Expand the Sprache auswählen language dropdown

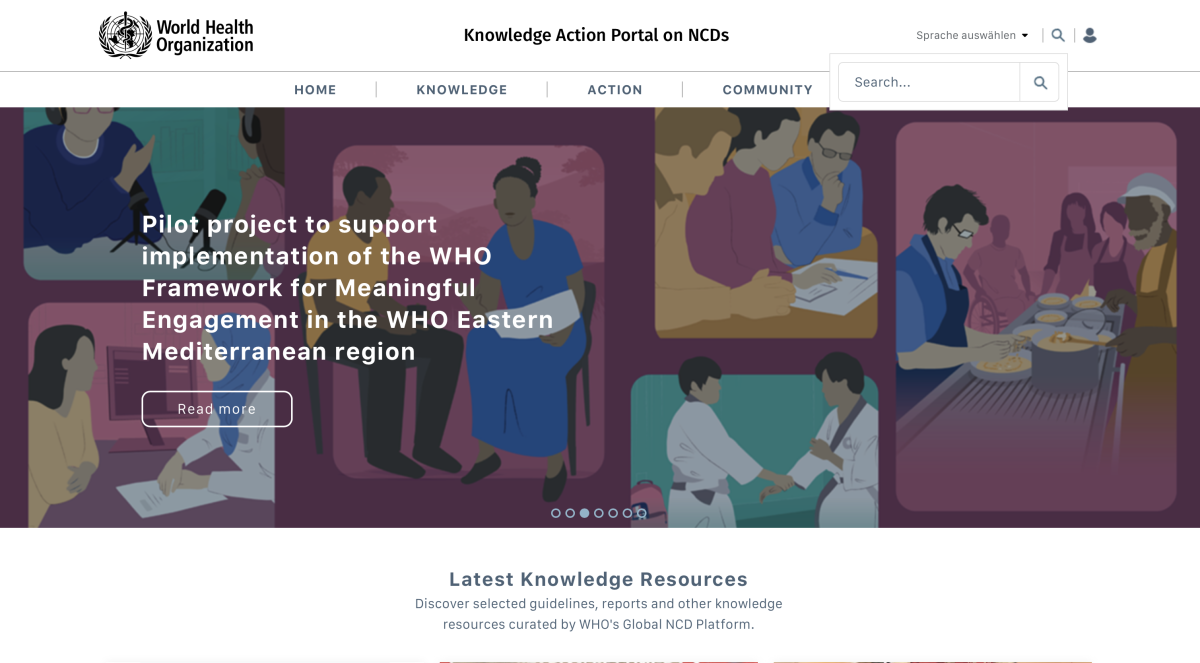[x=972, y=35]
